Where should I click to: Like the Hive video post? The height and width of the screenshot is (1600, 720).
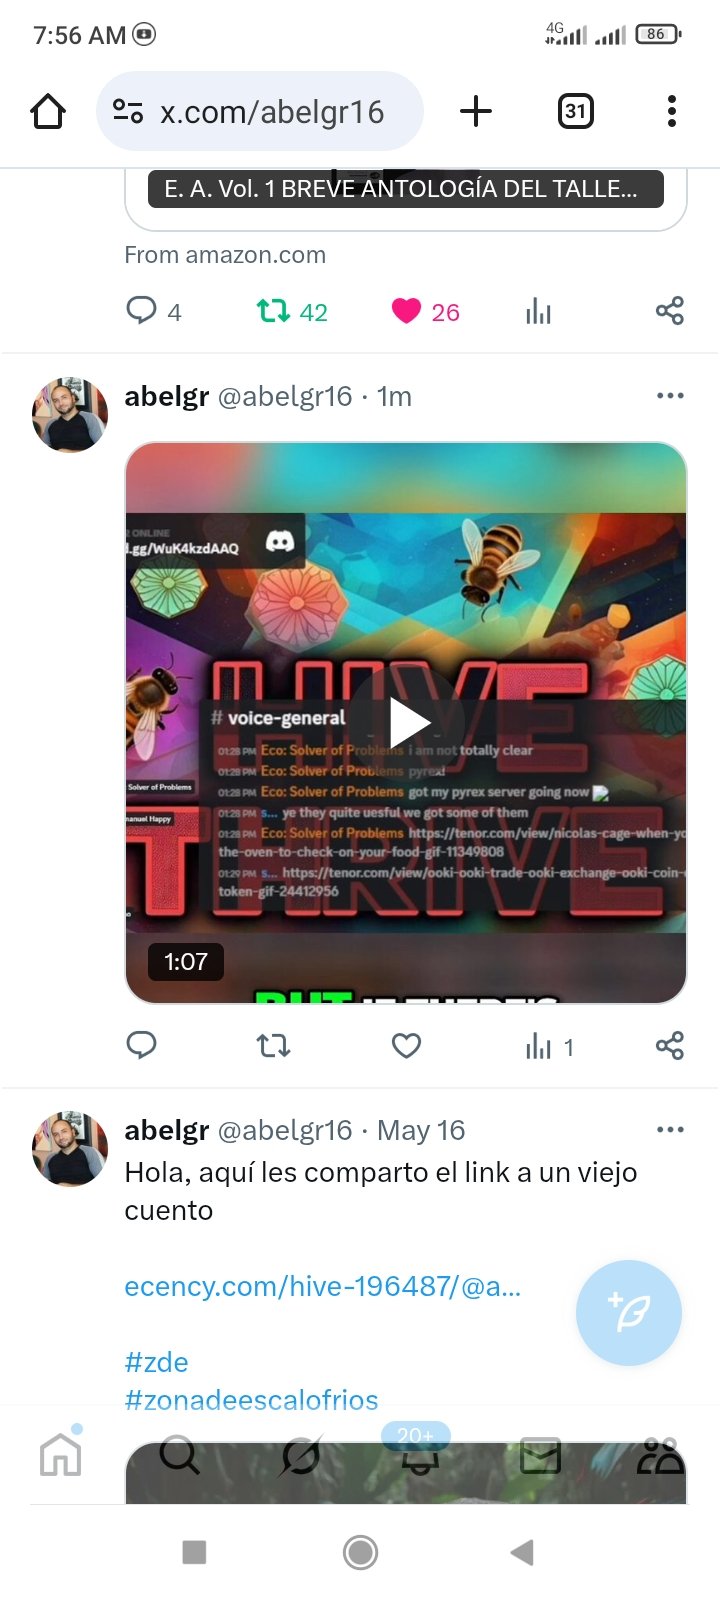click(x=406, y=1046)
